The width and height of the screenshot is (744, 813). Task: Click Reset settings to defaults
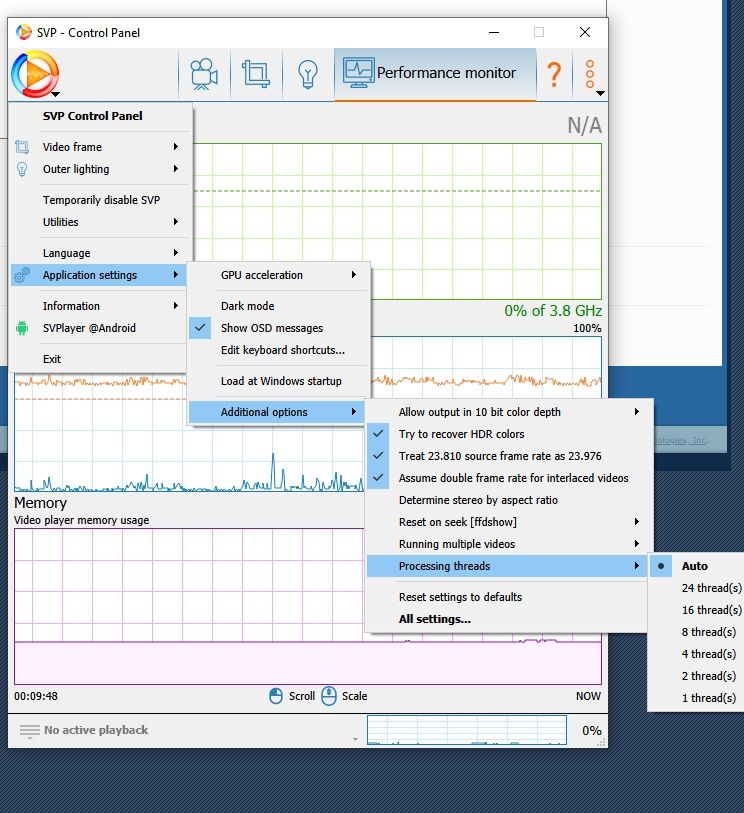(460, 597)
